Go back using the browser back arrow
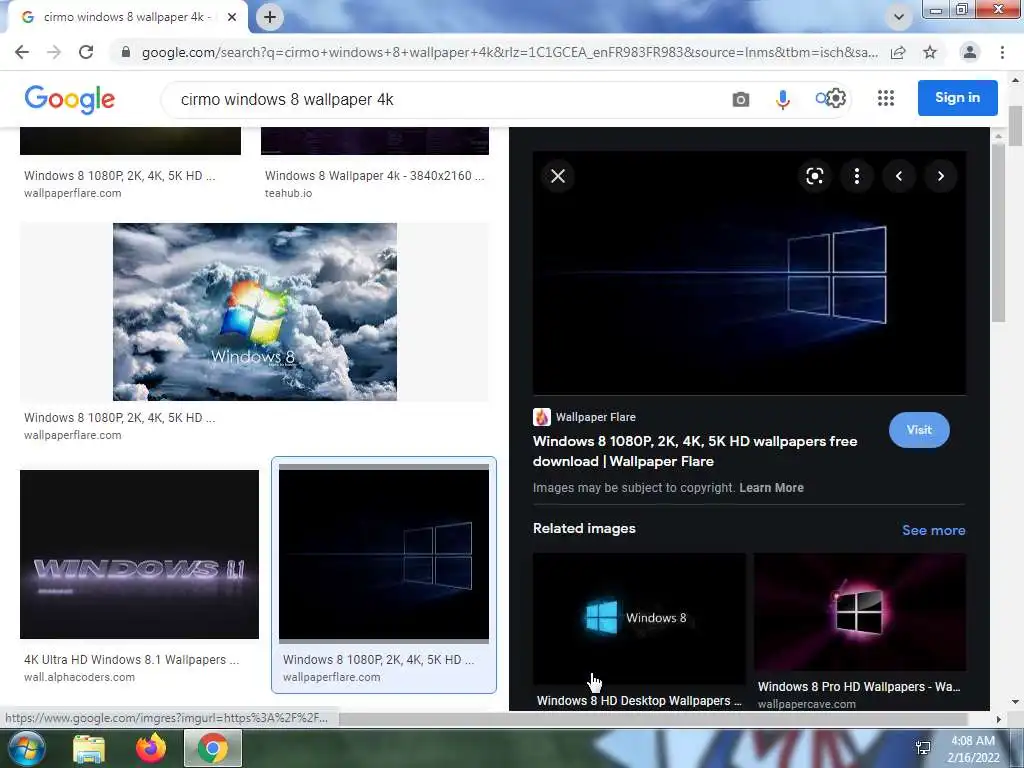The height and width of the screenshot is (768, 1024). 22,52
